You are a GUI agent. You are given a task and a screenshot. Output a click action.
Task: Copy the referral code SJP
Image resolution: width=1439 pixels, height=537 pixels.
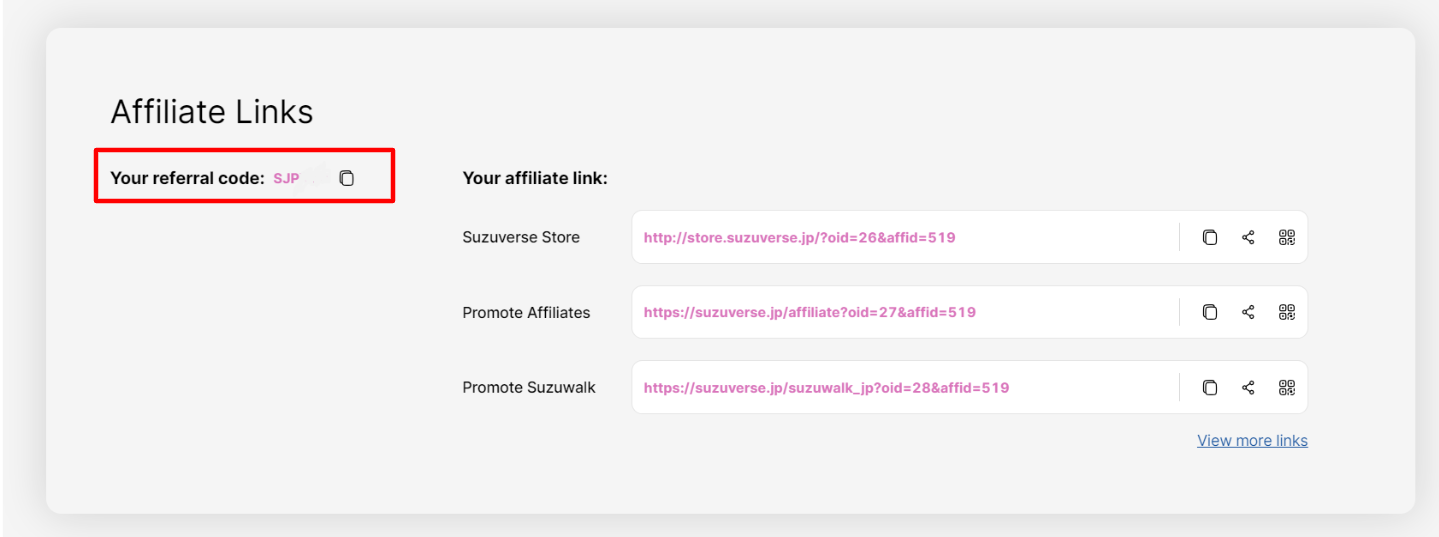(346, 178)
